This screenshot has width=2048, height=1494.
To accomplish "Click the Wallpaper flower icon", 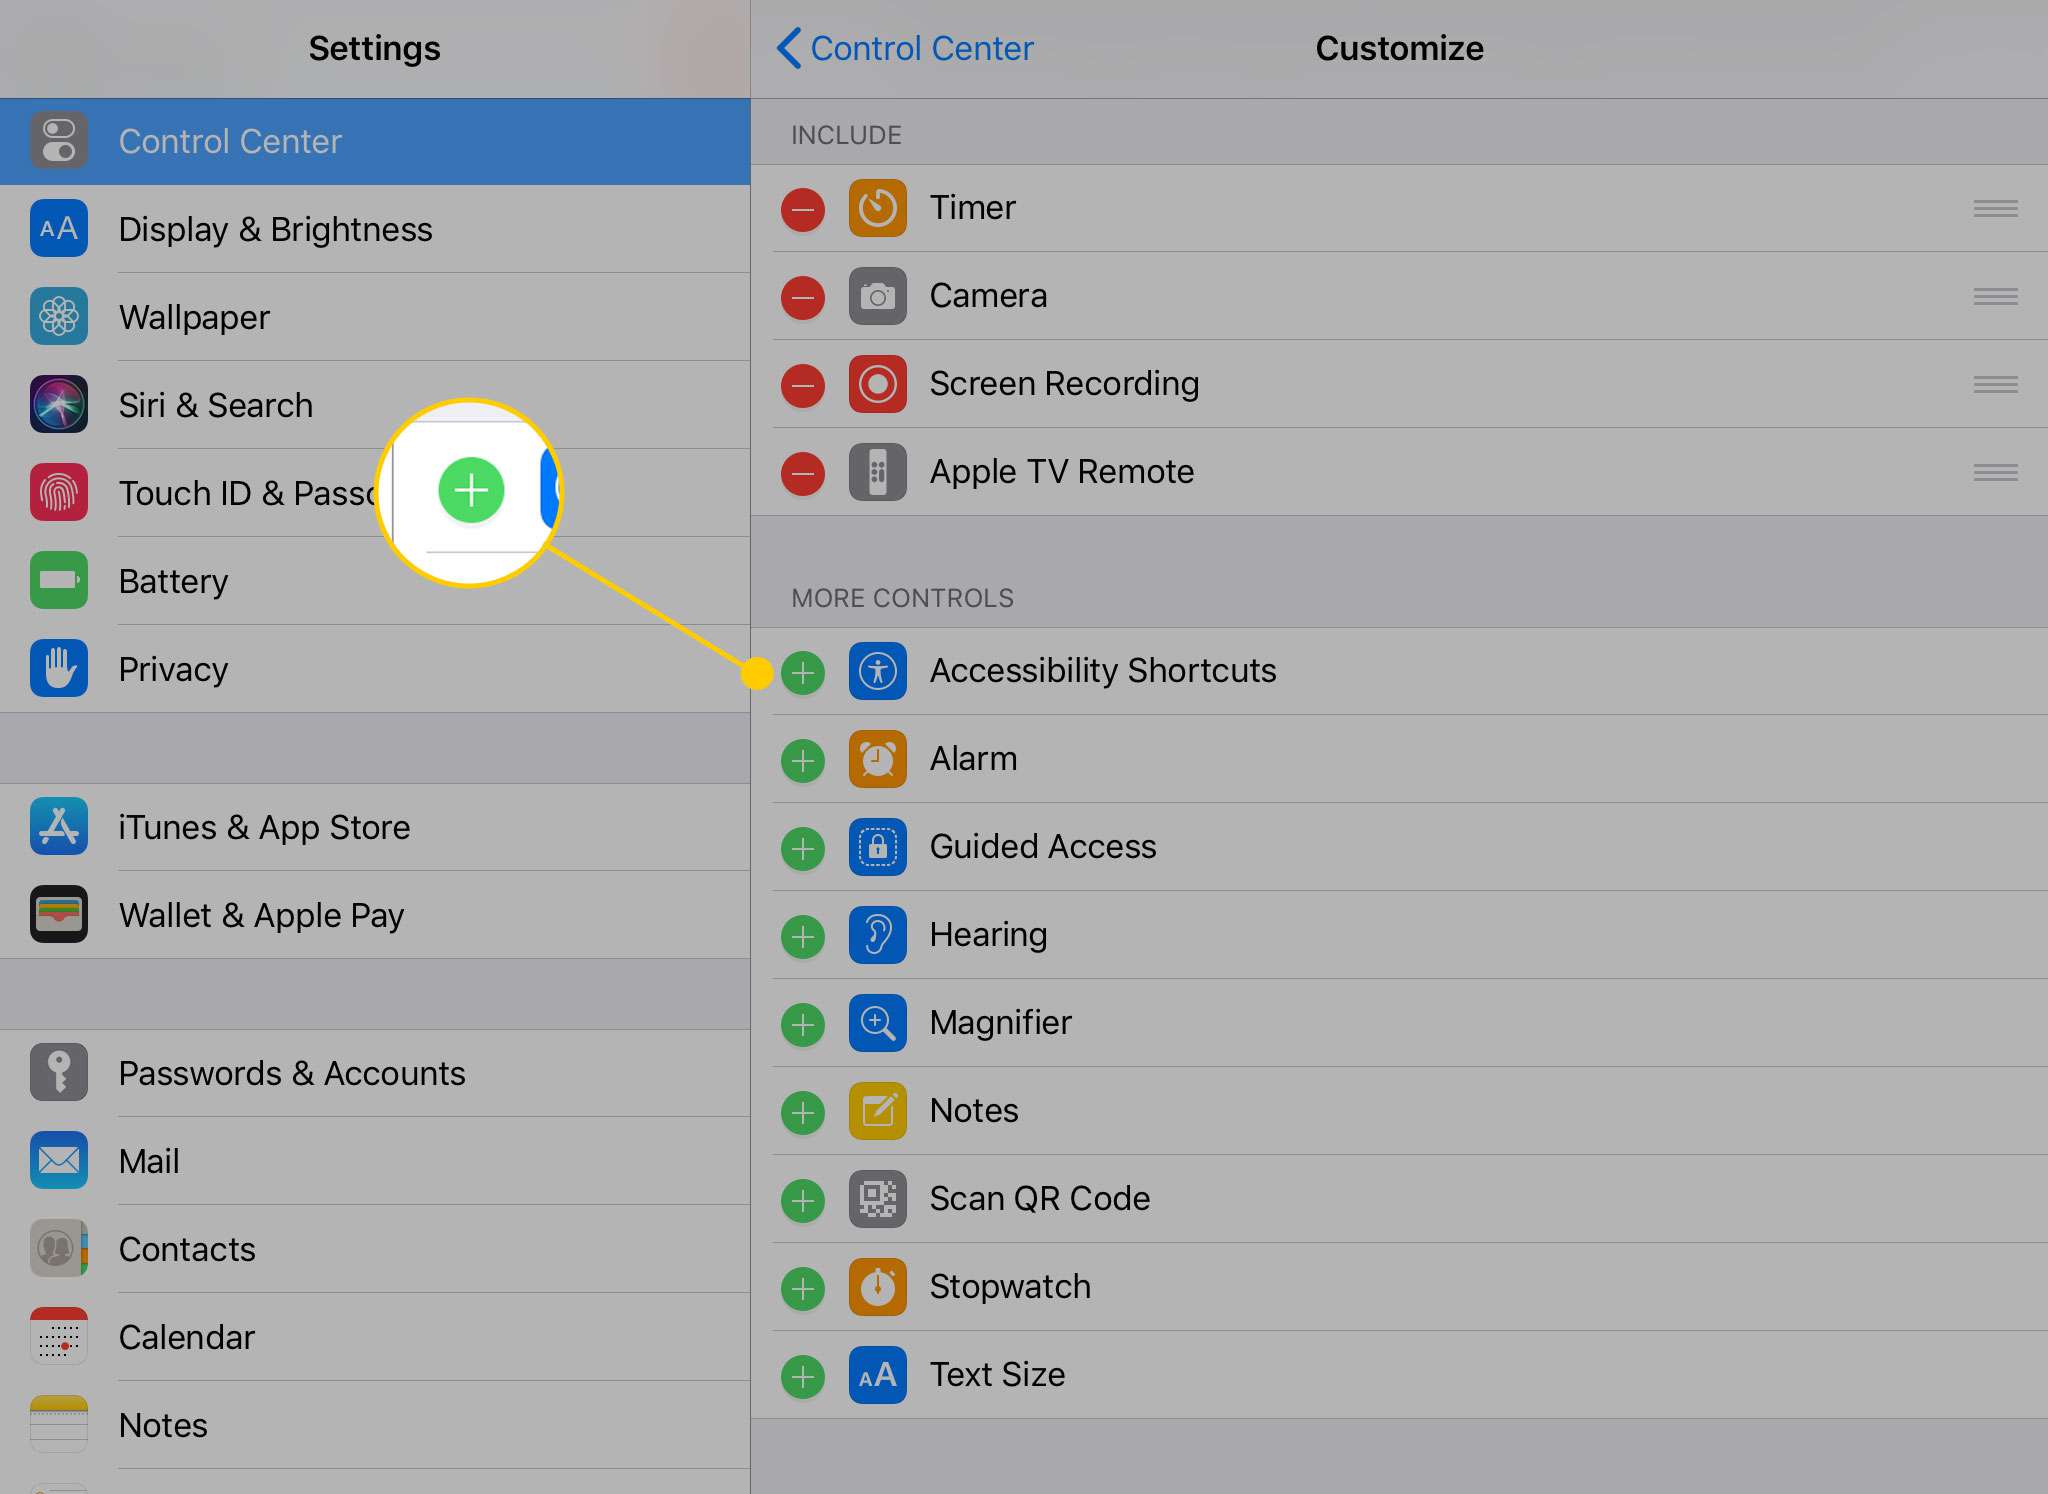I will (59, 316).
